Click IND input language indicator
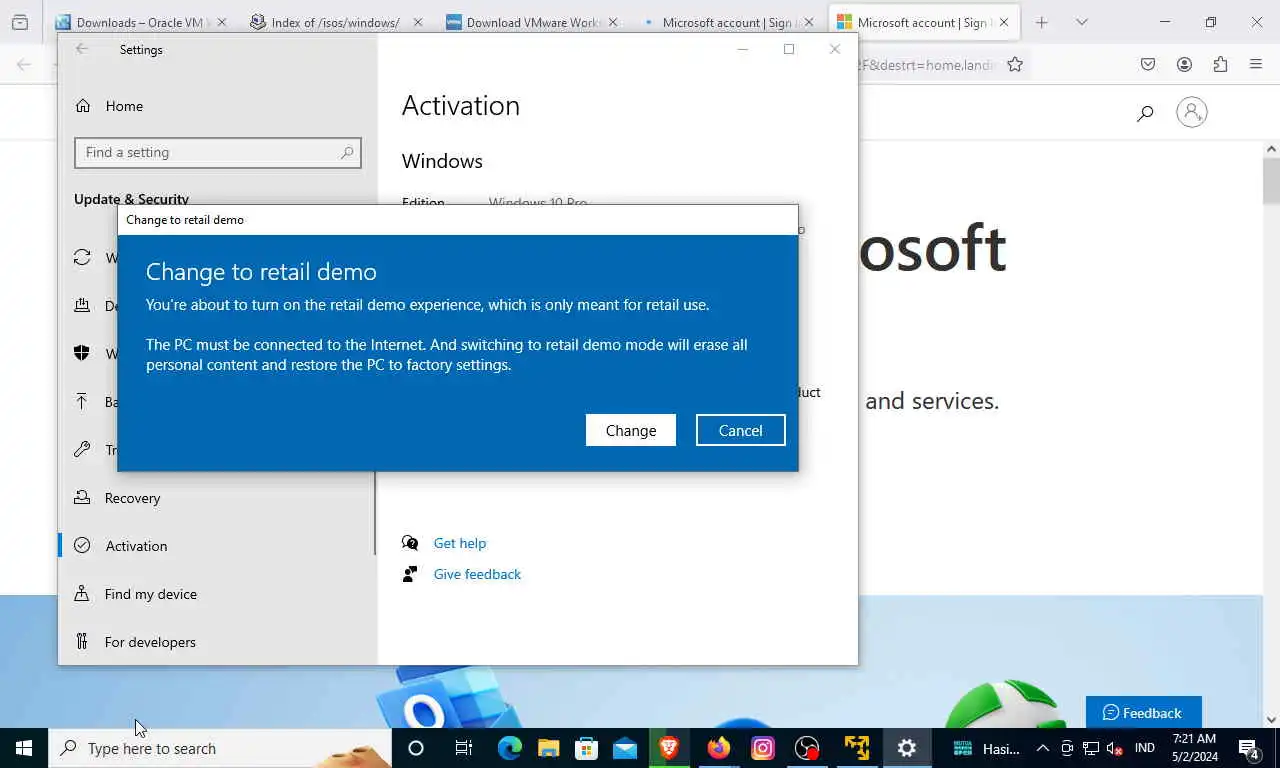Screen dimensions: 1280x768 [1145, 748]
